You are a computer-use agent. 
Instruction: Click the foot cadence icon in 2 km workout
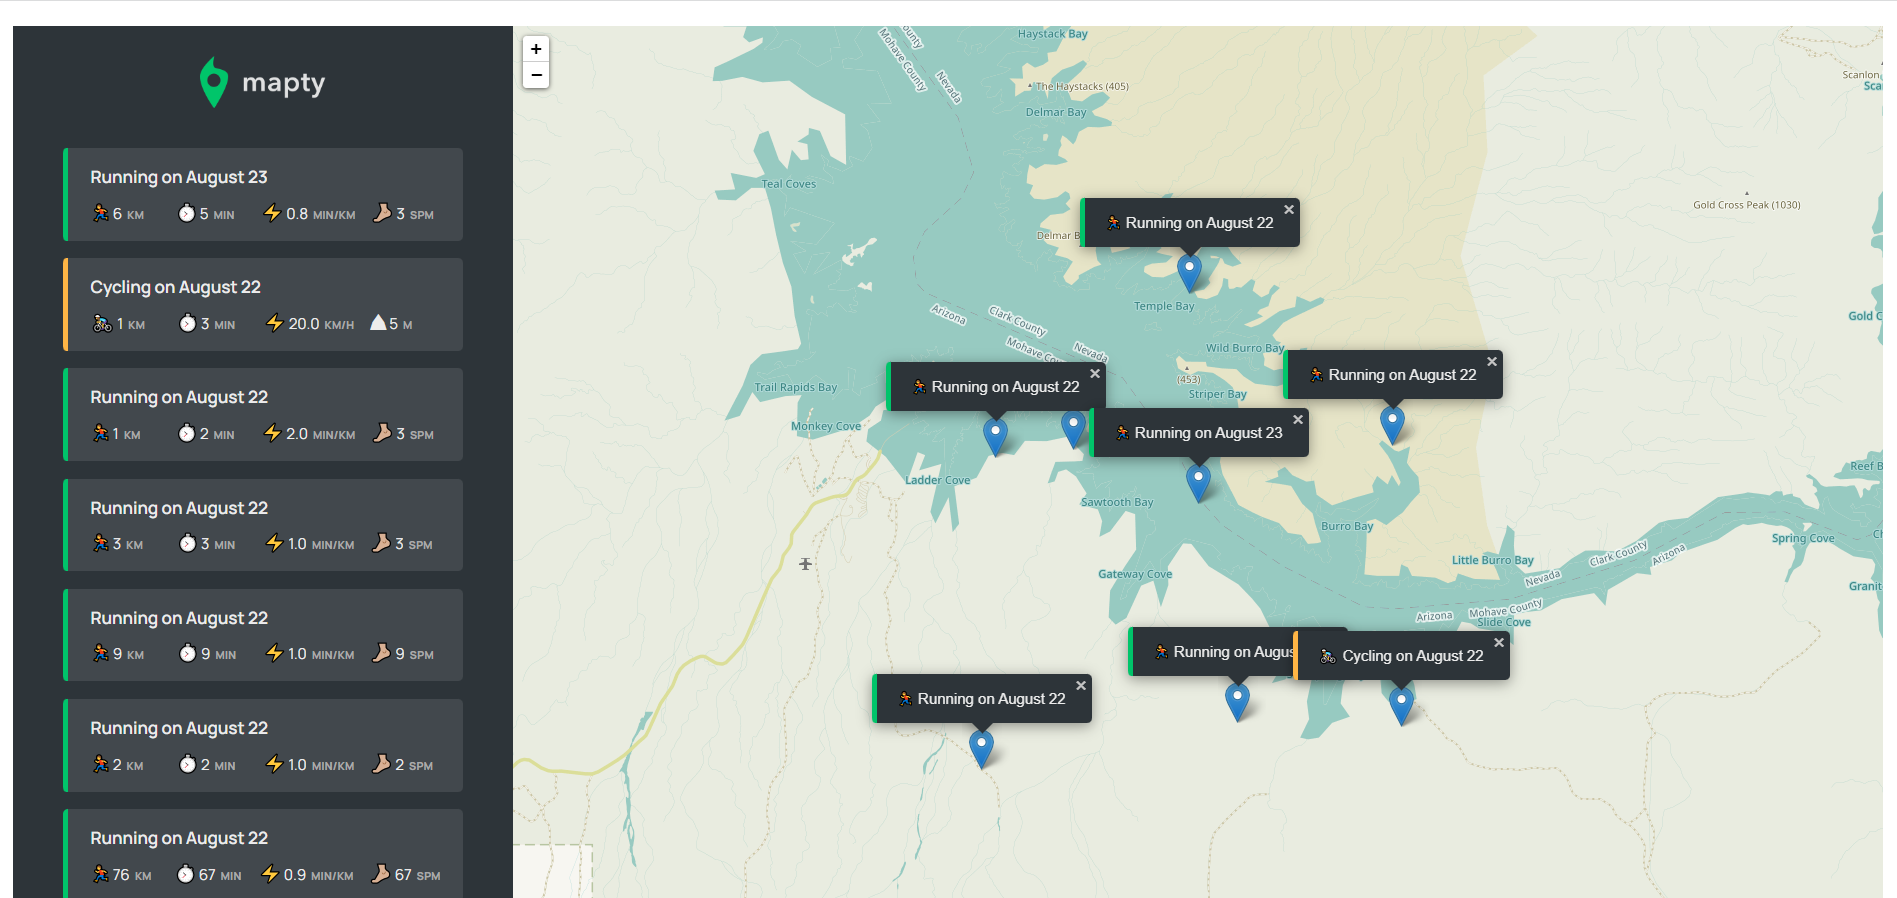pyautogui.click(x=381, y=764)
